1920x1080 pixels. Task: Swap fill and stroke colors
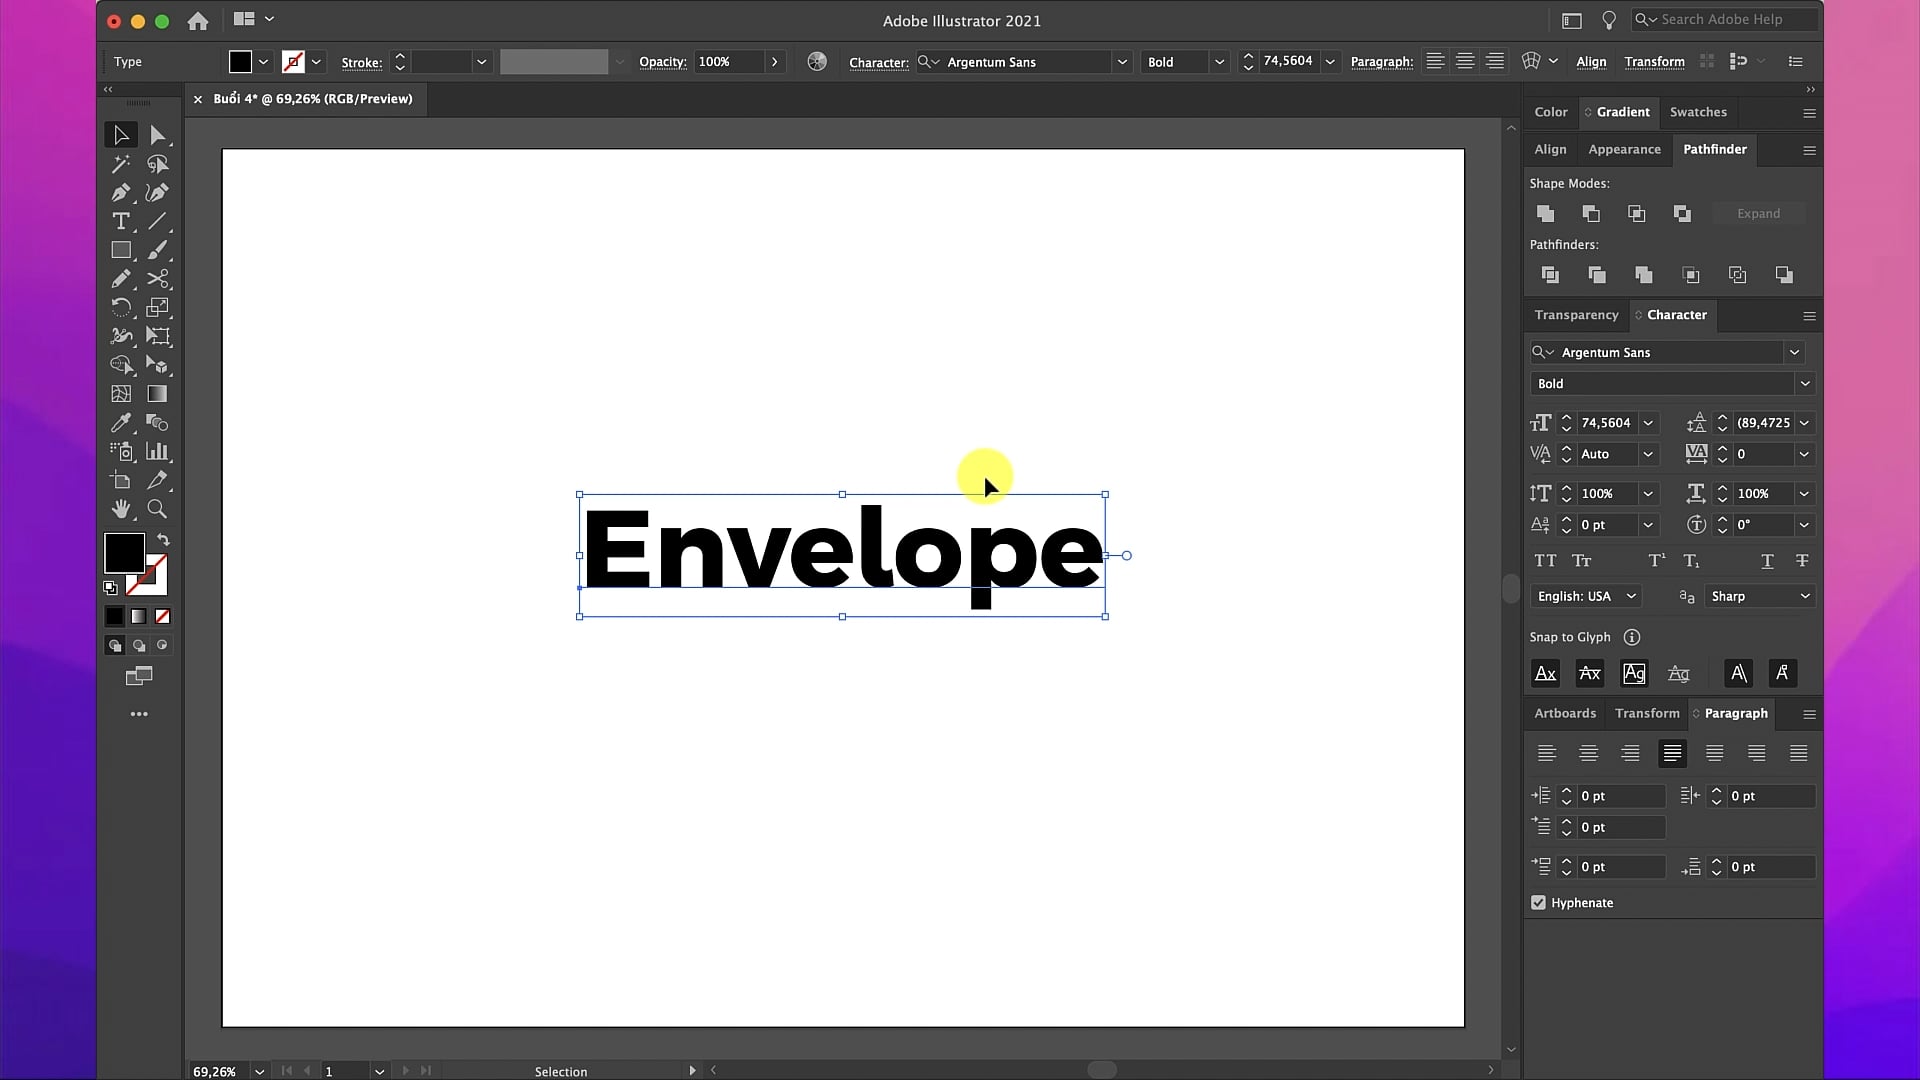163,540
